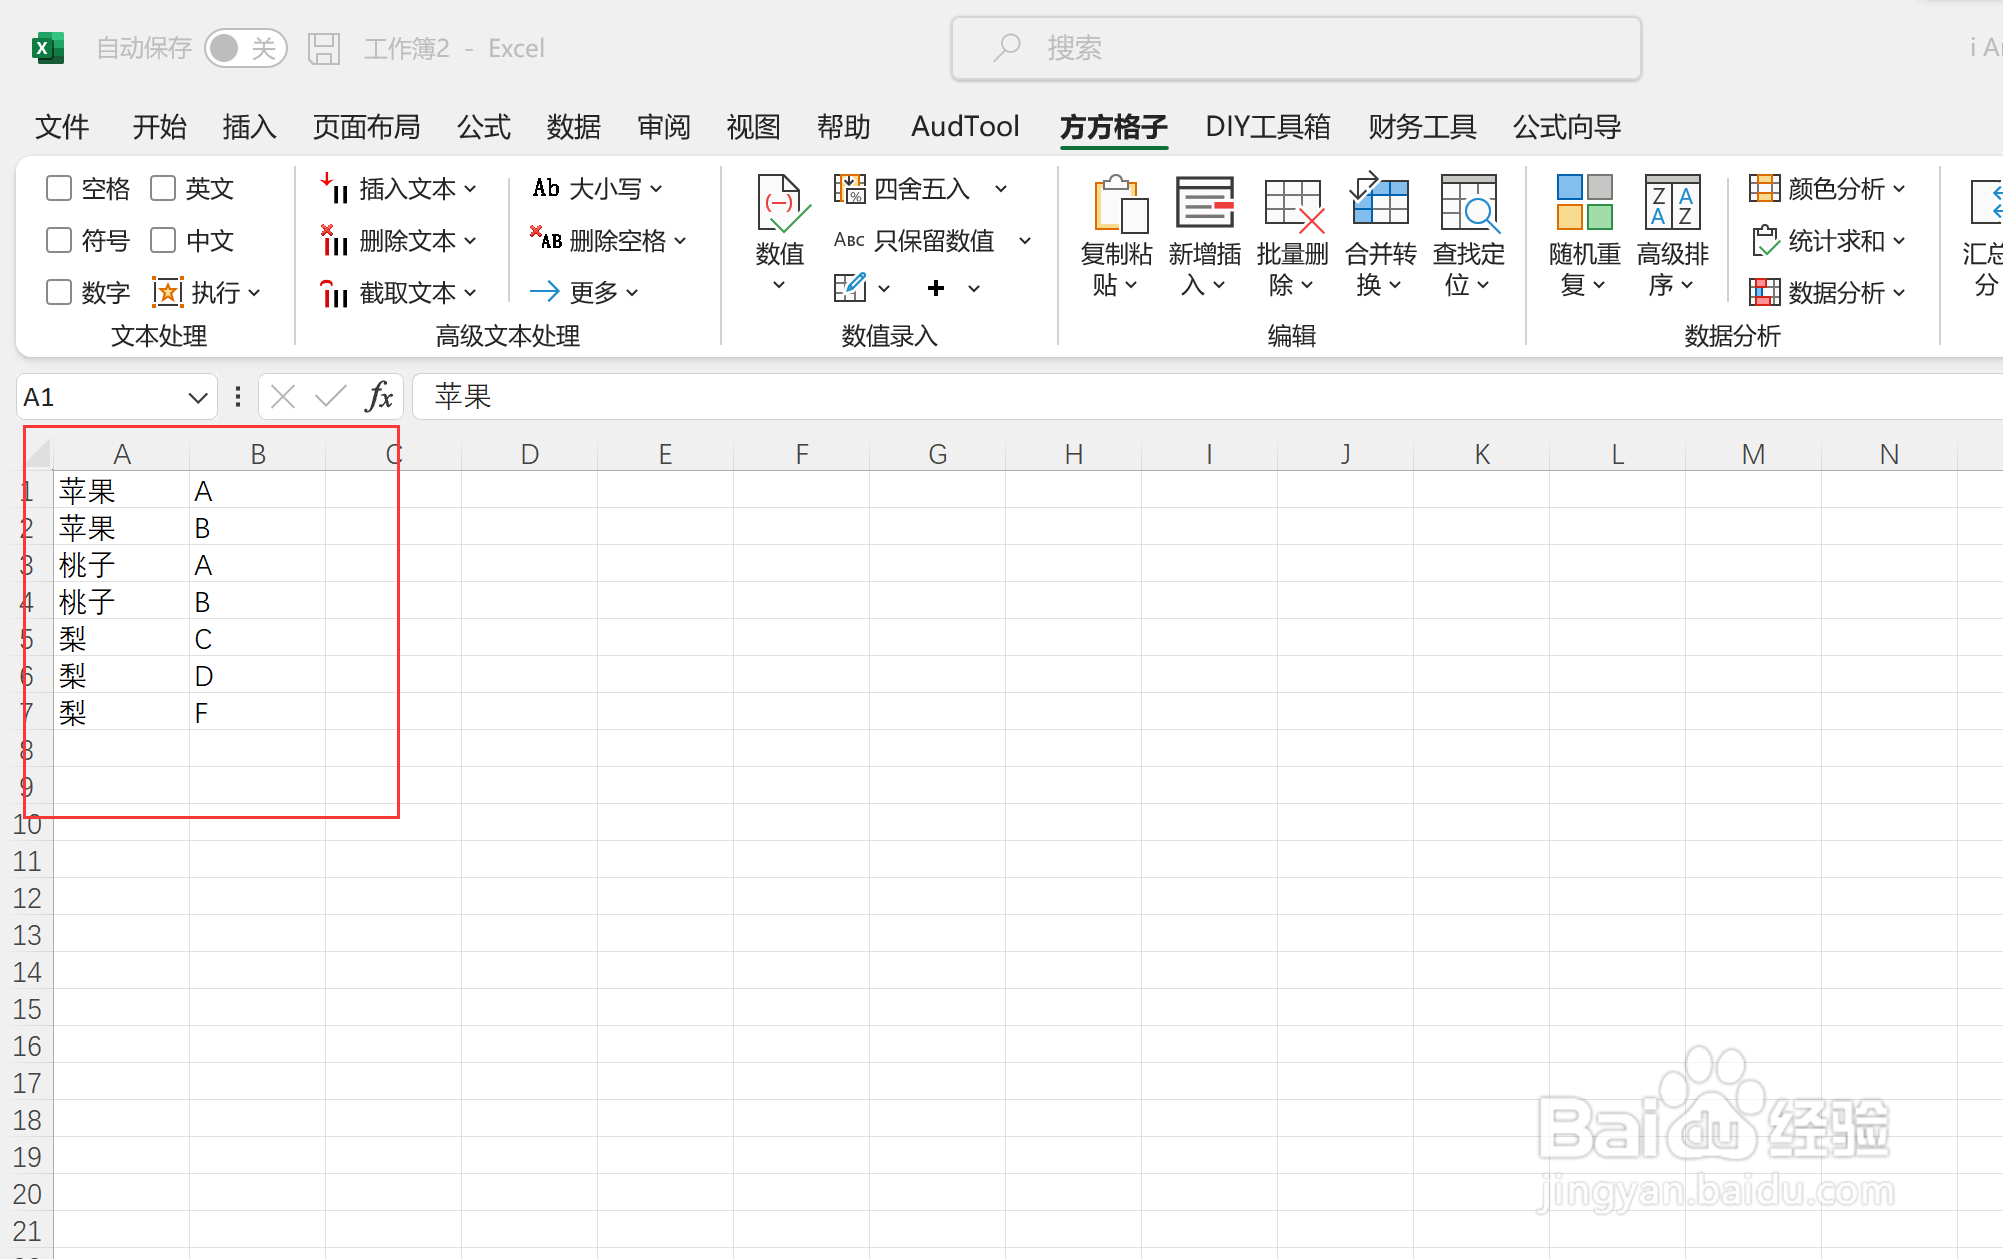
Task: Click the formula bar Enter checkmark
Action: pos(330,397)
